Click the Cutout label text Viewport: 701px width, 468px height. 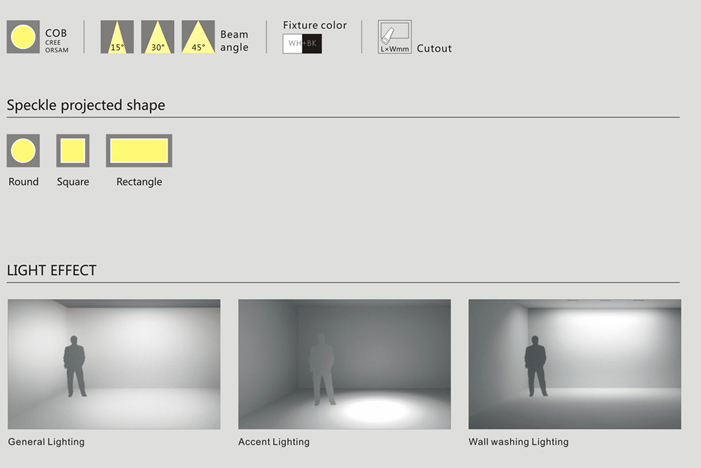(434, 48)
